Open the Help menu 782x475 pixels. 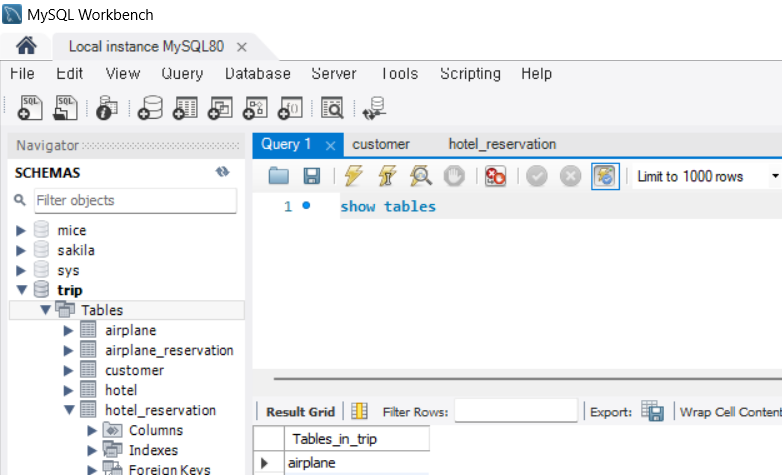[x=537, y=74]
